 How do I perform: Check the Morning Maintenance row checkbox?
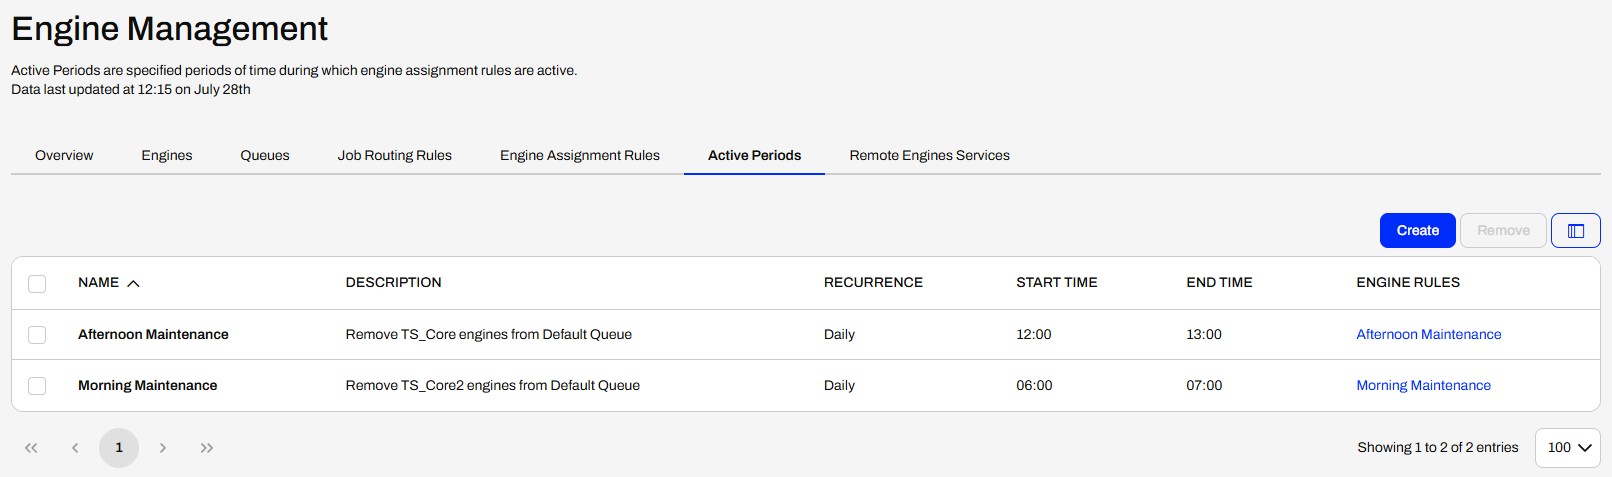pyautogui.click(x=37, y=386)
